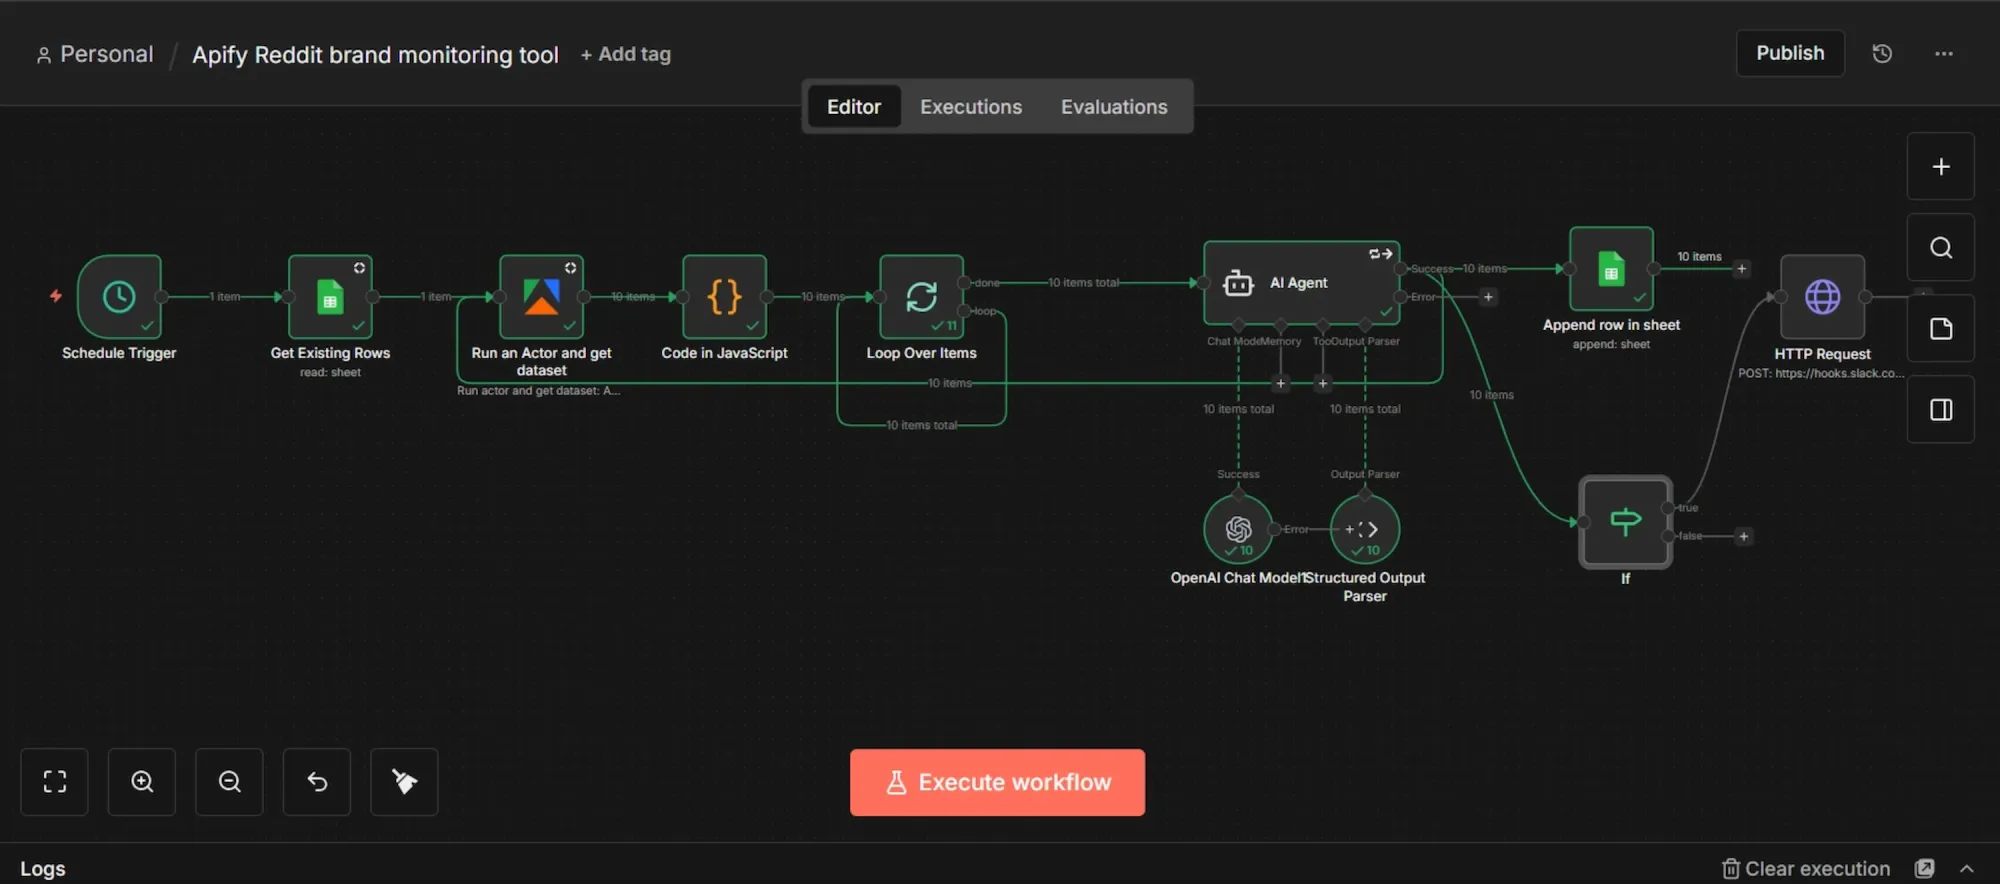Add node after Append row in sheet
This screenshot has width=2000, height=884.
[x=1741, y=269]
